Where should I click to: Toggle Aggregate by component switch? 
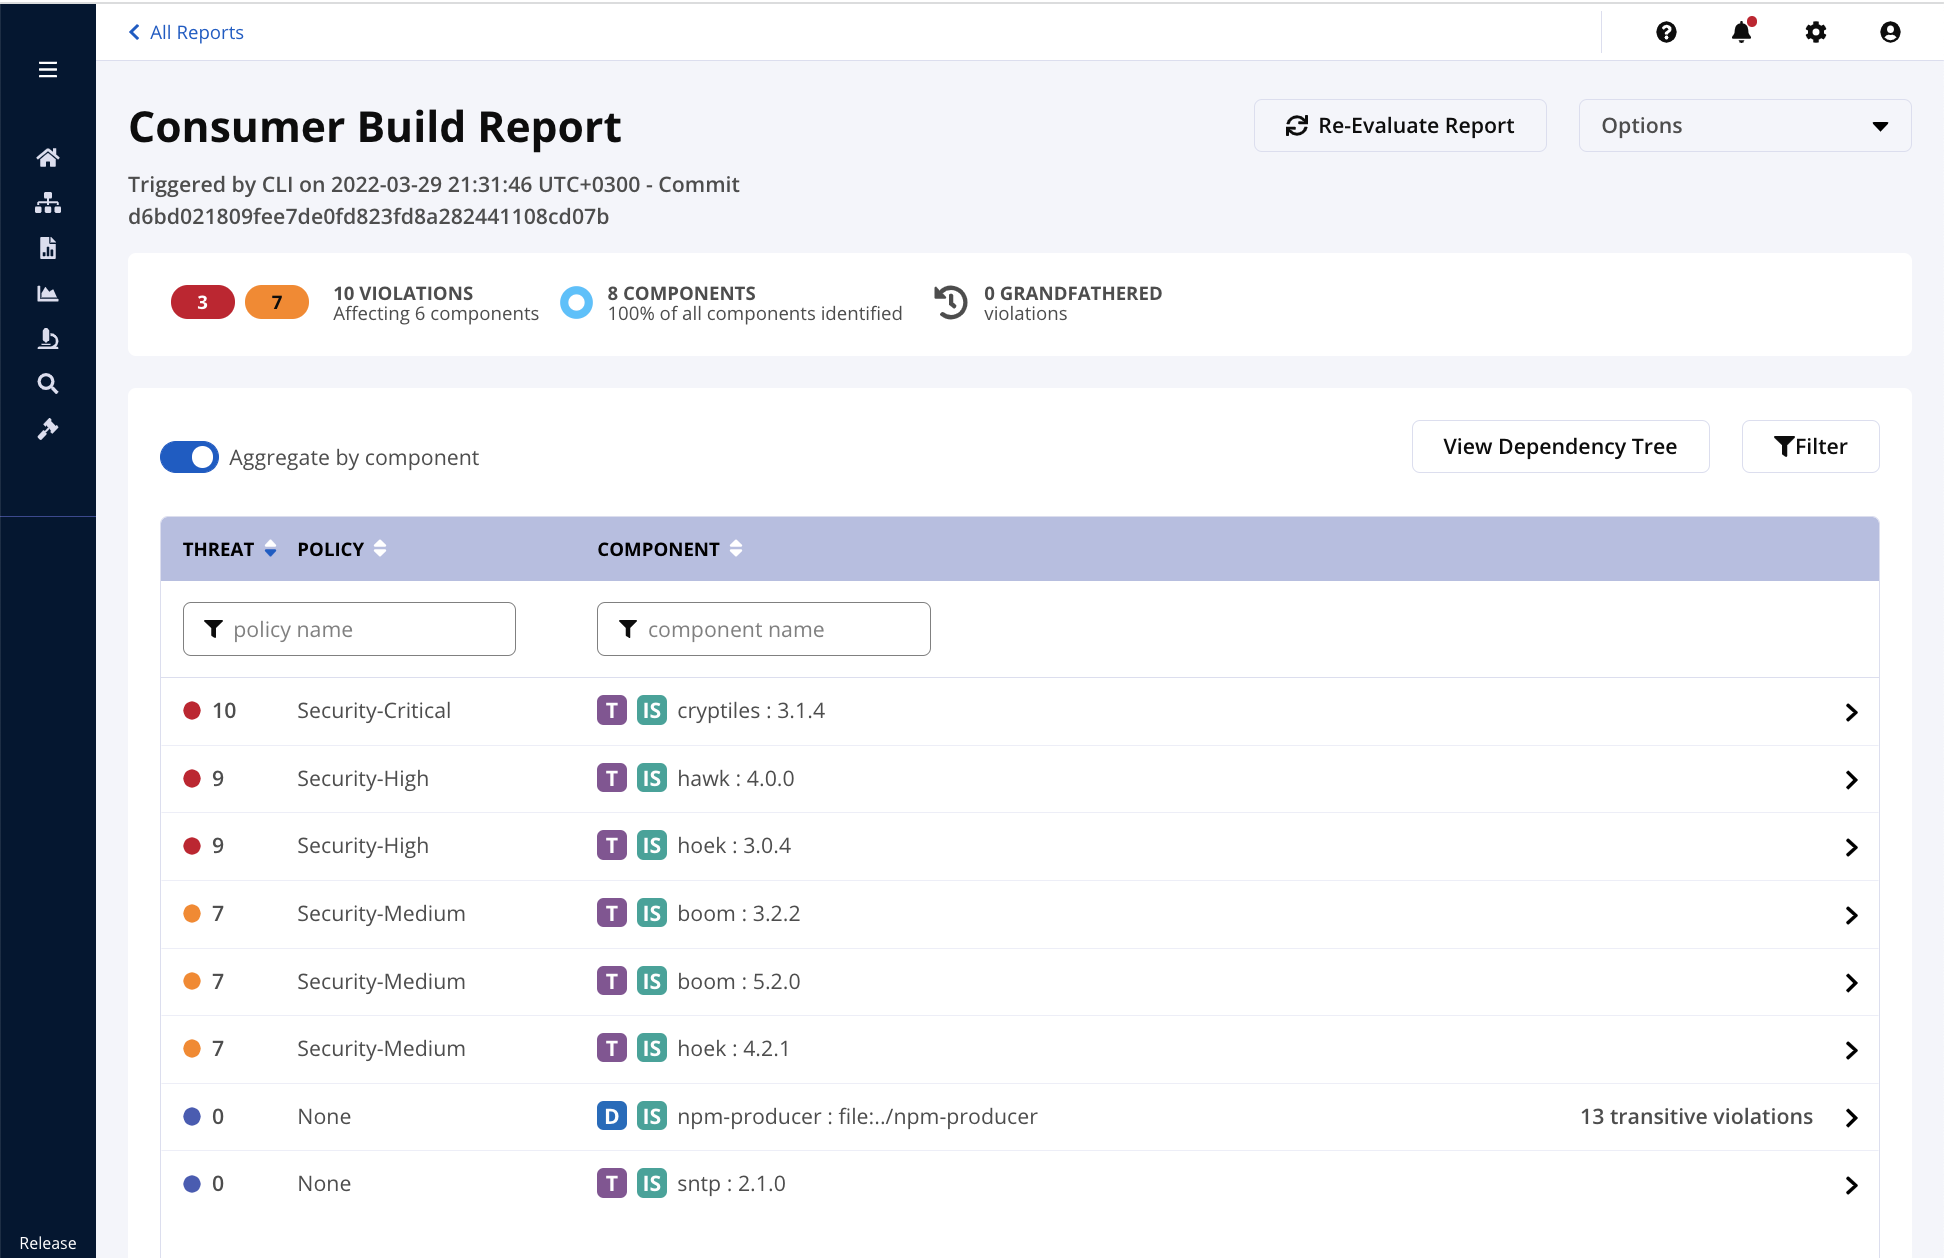tap(189, 457)
